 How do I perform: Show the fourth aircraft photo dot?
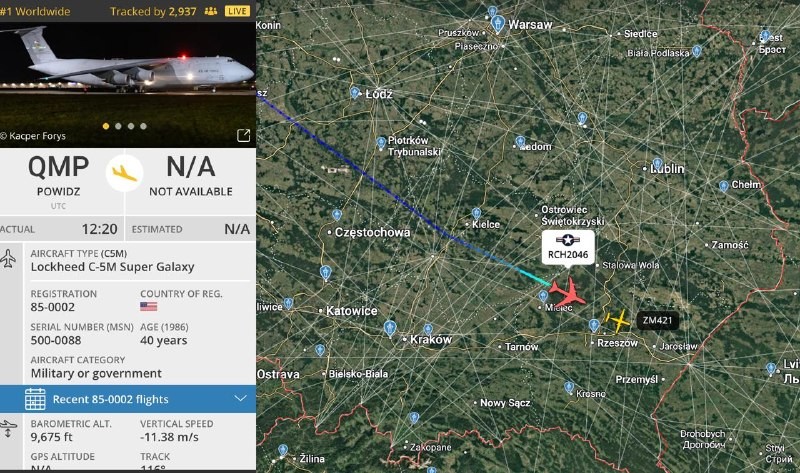pyautogui.click(x=143, y=126)
